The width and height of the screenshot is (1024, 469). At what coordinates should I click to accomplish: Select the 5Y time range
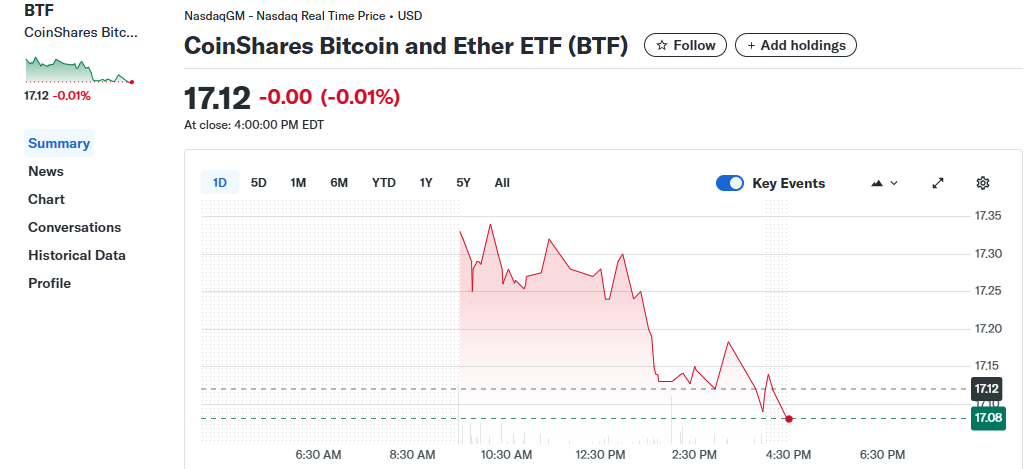pos(463,182)
